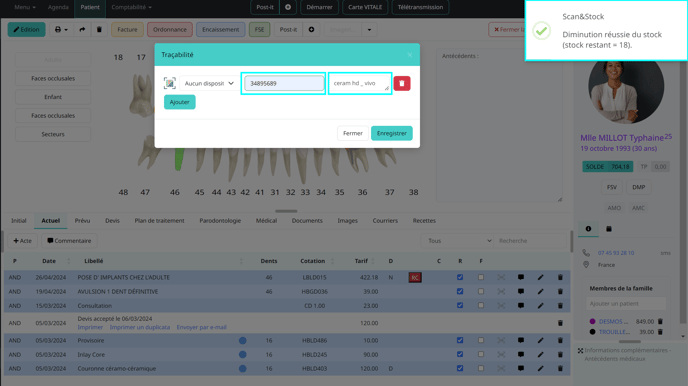Viewport: 688px width, 386px height.
Task: Toggle R checkbox for Consultation row
Action: (460, 305)
